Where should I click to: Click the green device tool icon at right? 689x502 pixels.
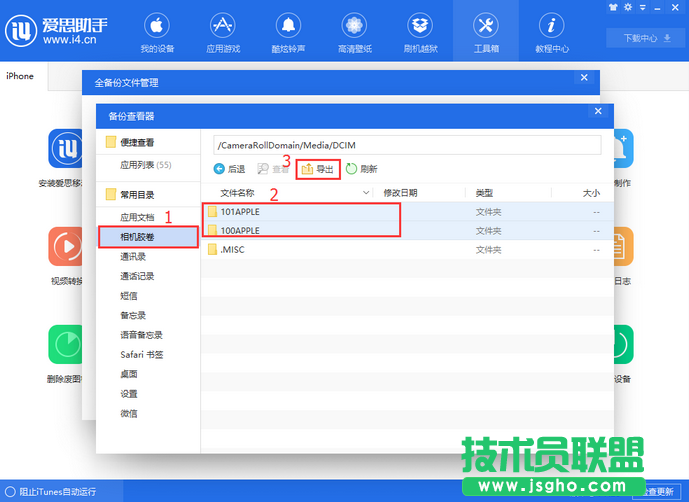point(624,344)
